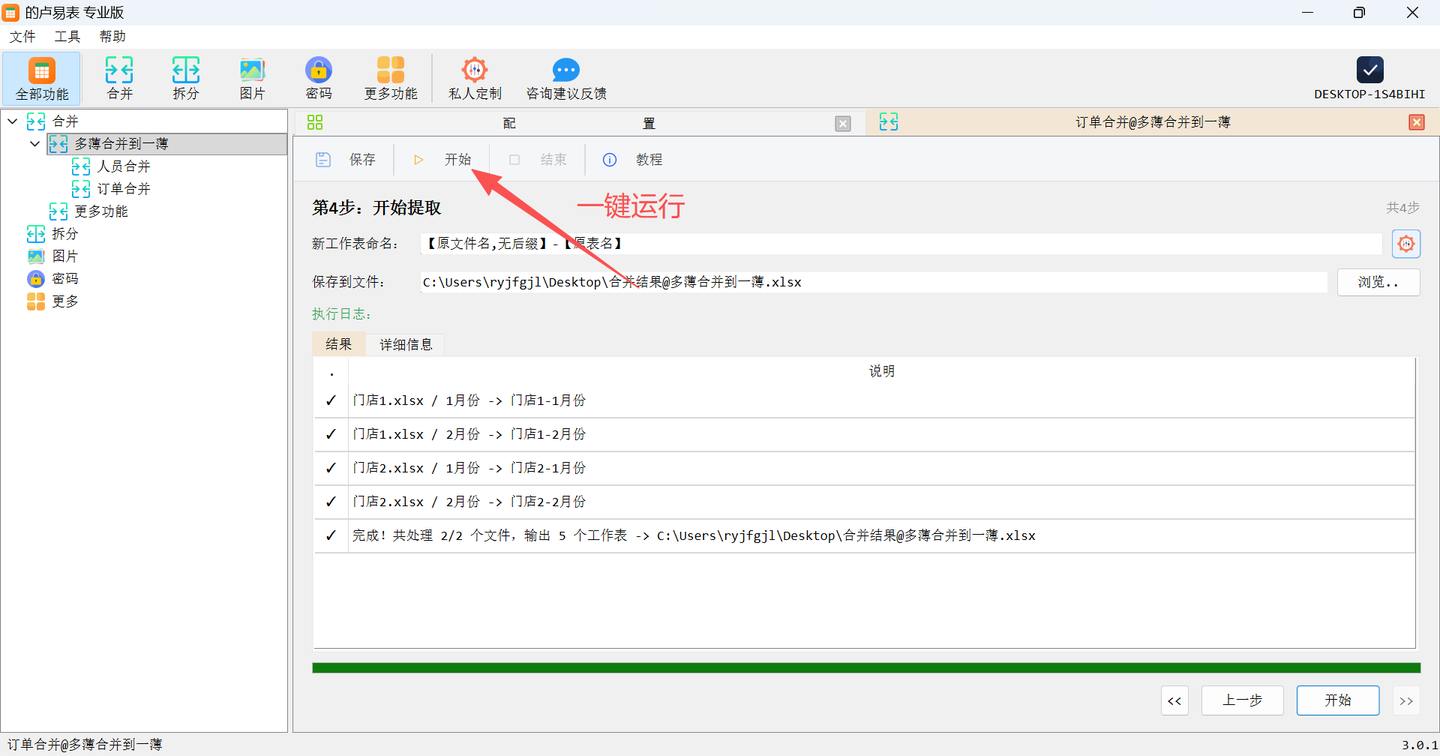
Task: Select log row 门店2.xlsx / 1月份
Action: pos(865,468)
